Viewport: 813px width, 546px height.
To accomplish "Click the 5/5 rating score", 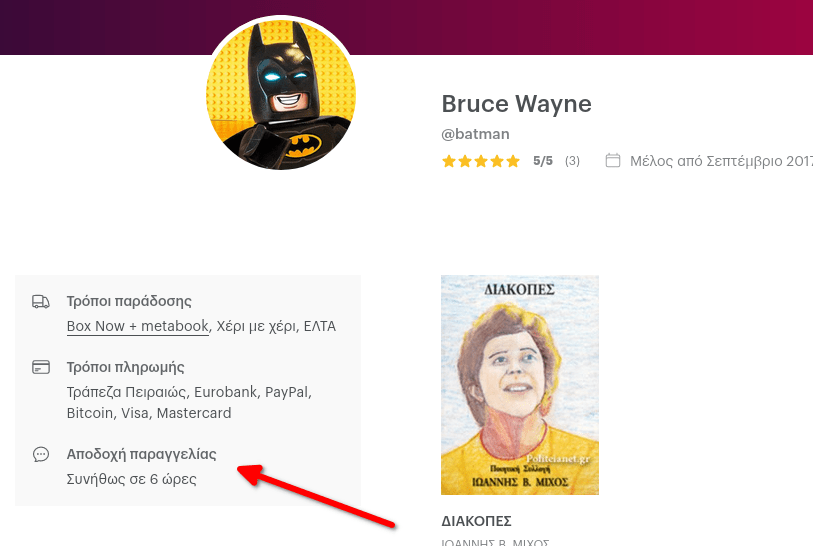I will 543,161.
